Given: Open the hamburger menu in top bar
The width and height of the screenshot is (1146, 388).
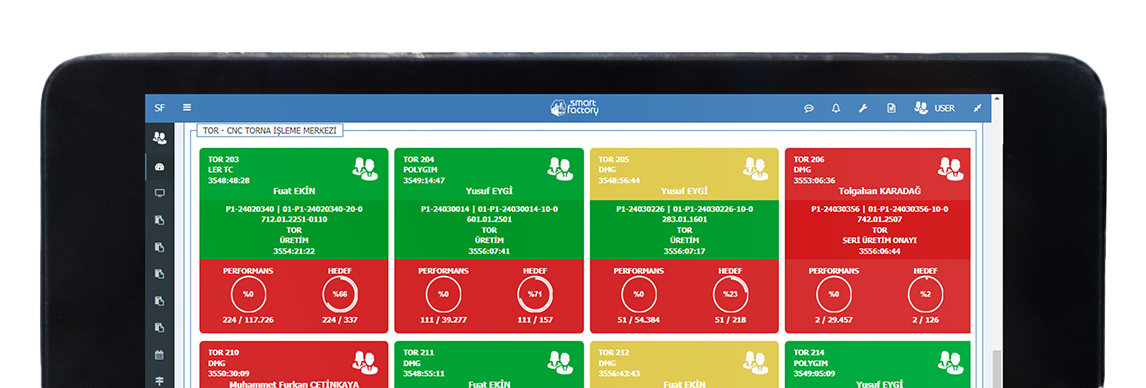Looking at the screenshot, I should click(187, 107).
